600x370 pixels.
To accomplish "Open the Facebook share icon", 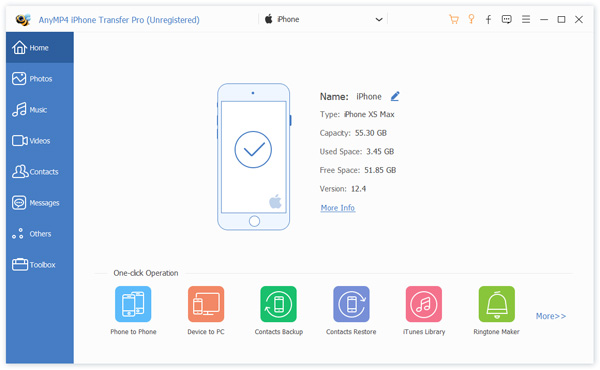I will [488, 20].
